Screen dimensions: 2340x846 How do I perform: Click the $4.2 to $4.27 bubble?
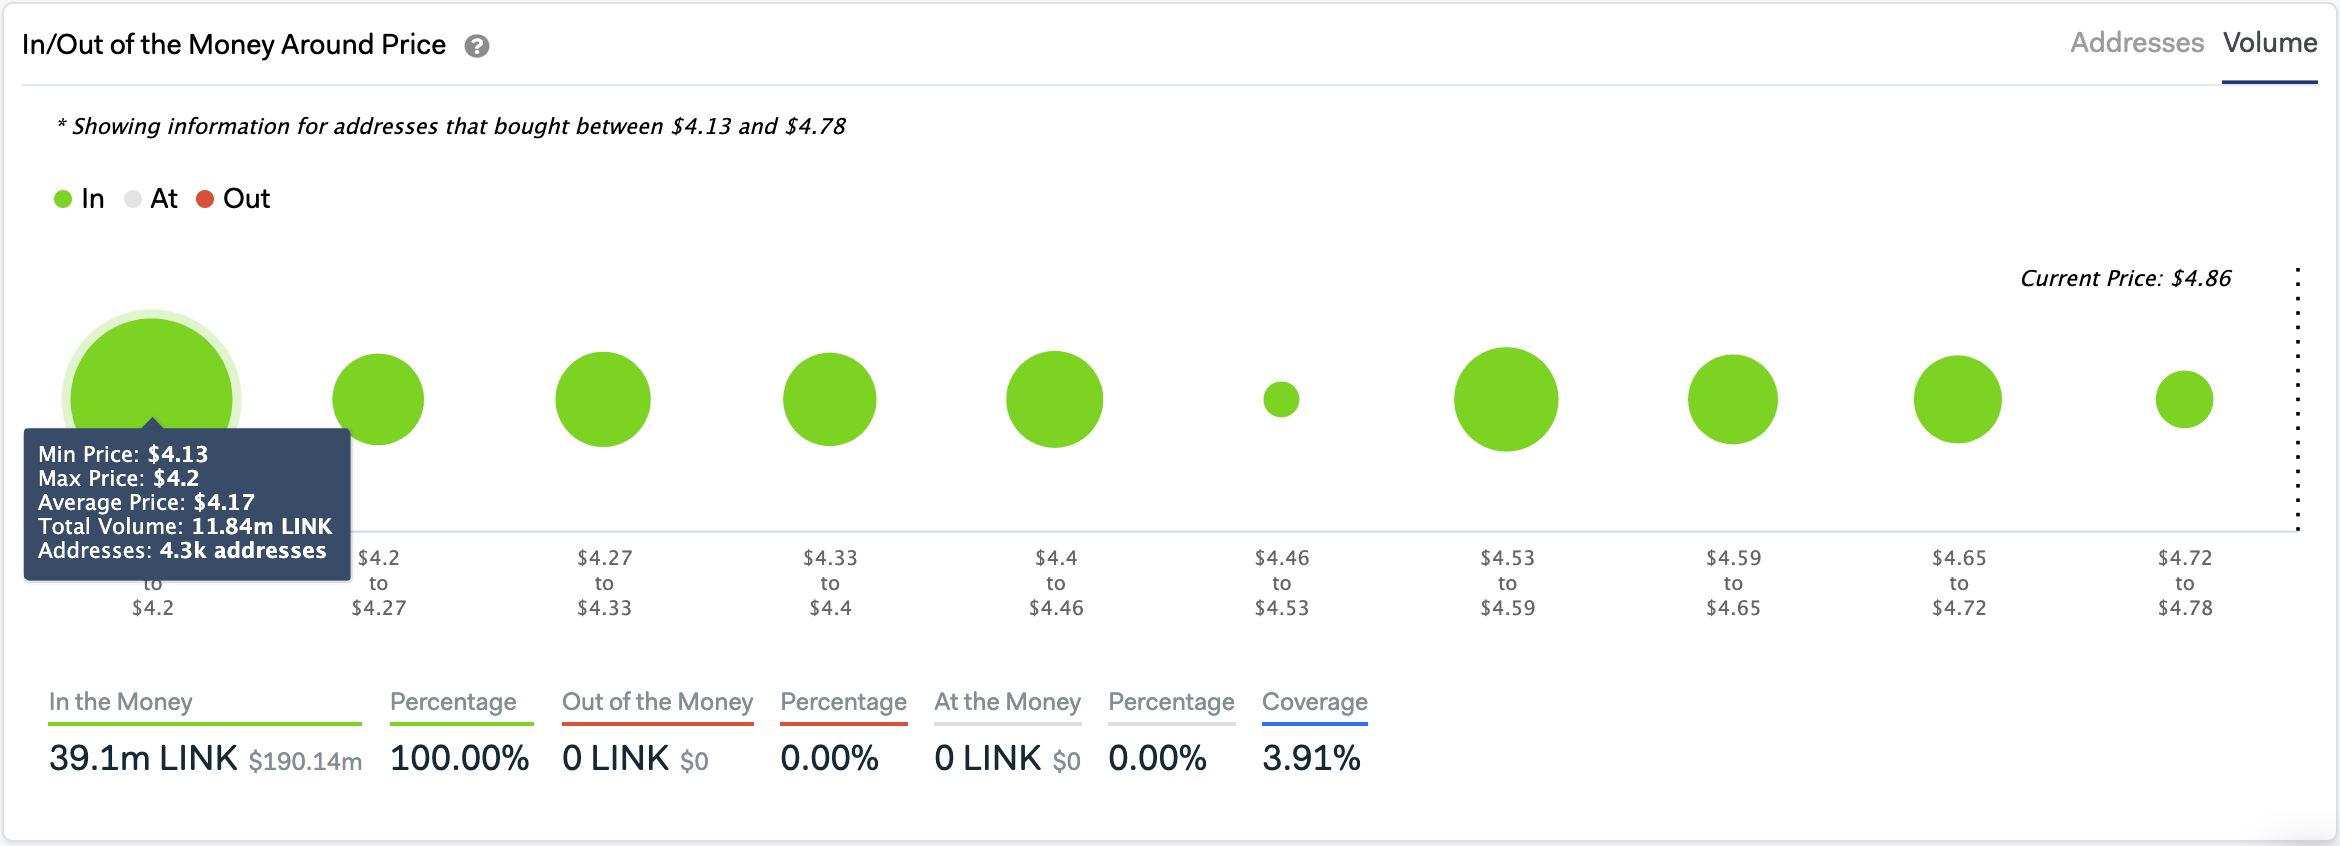(378, 399)
